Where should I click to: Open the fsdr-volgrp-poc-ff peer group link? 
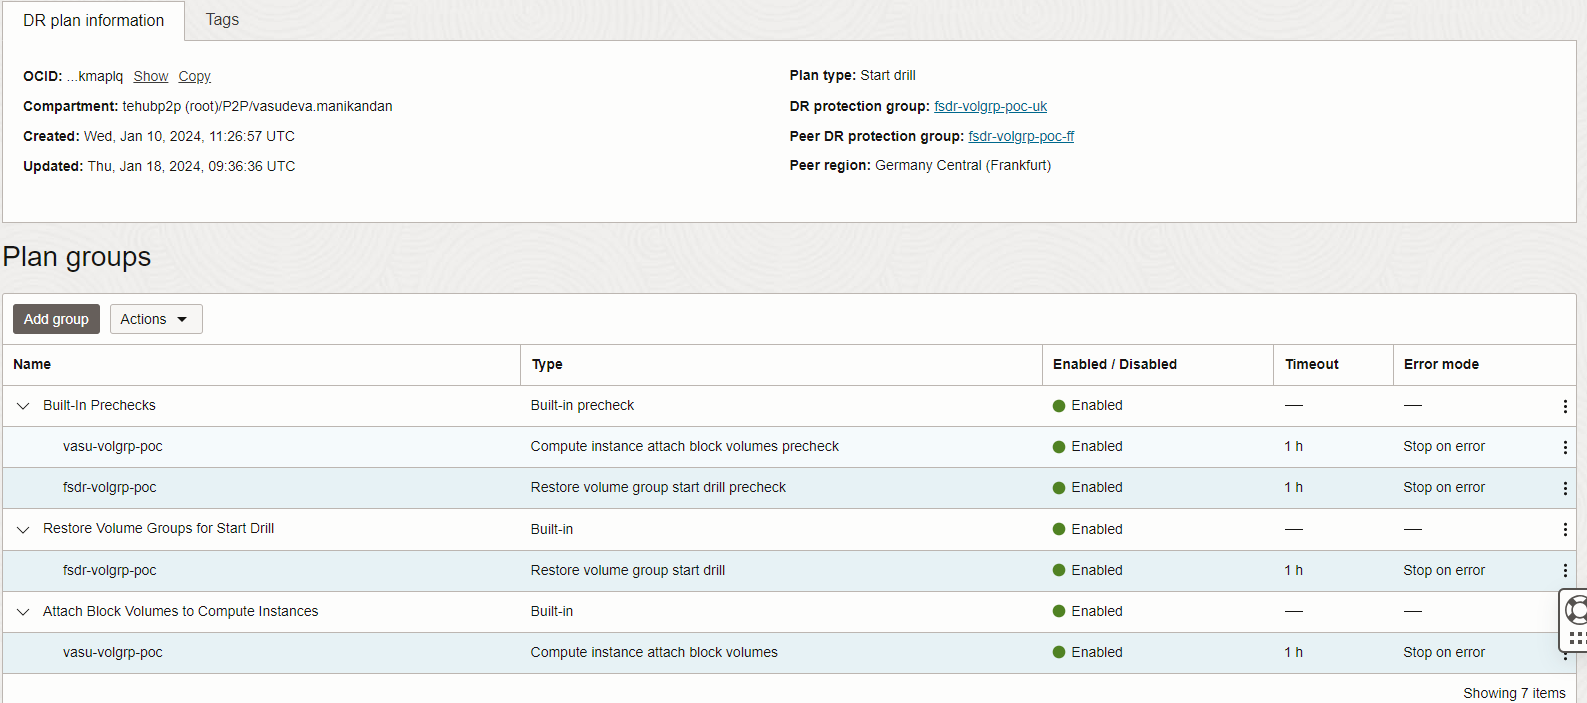click(x=1021, y=137)
